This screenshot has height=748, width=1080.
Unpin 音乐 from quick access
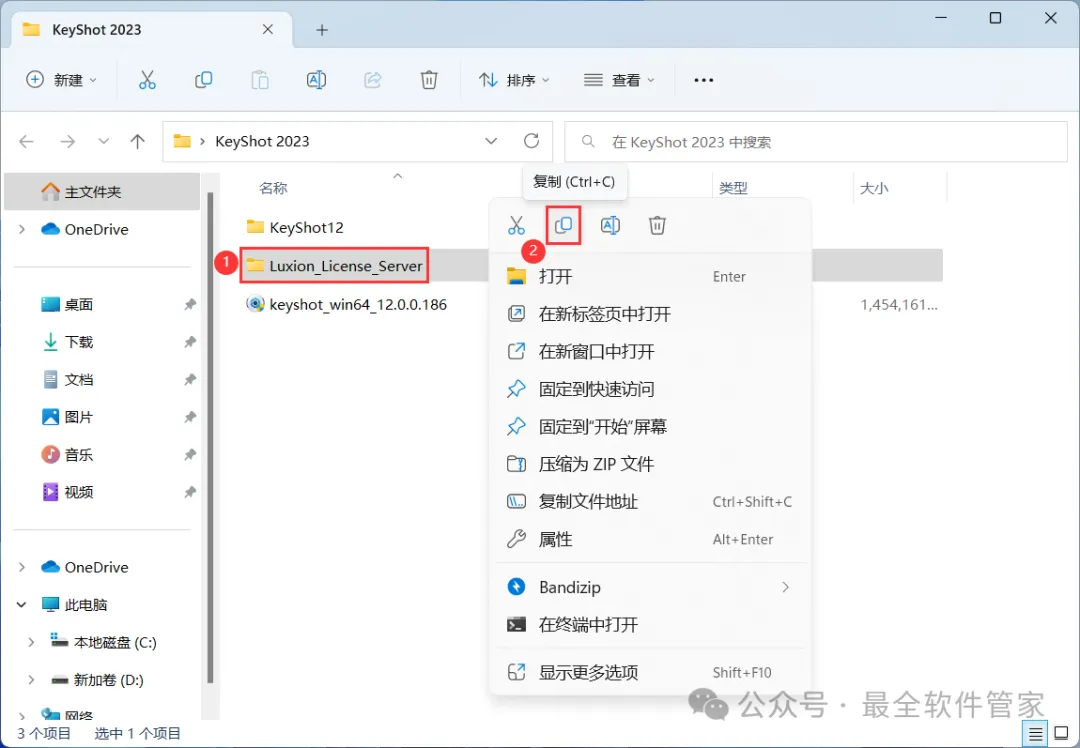pyautogui.click(x=190, y=455)
